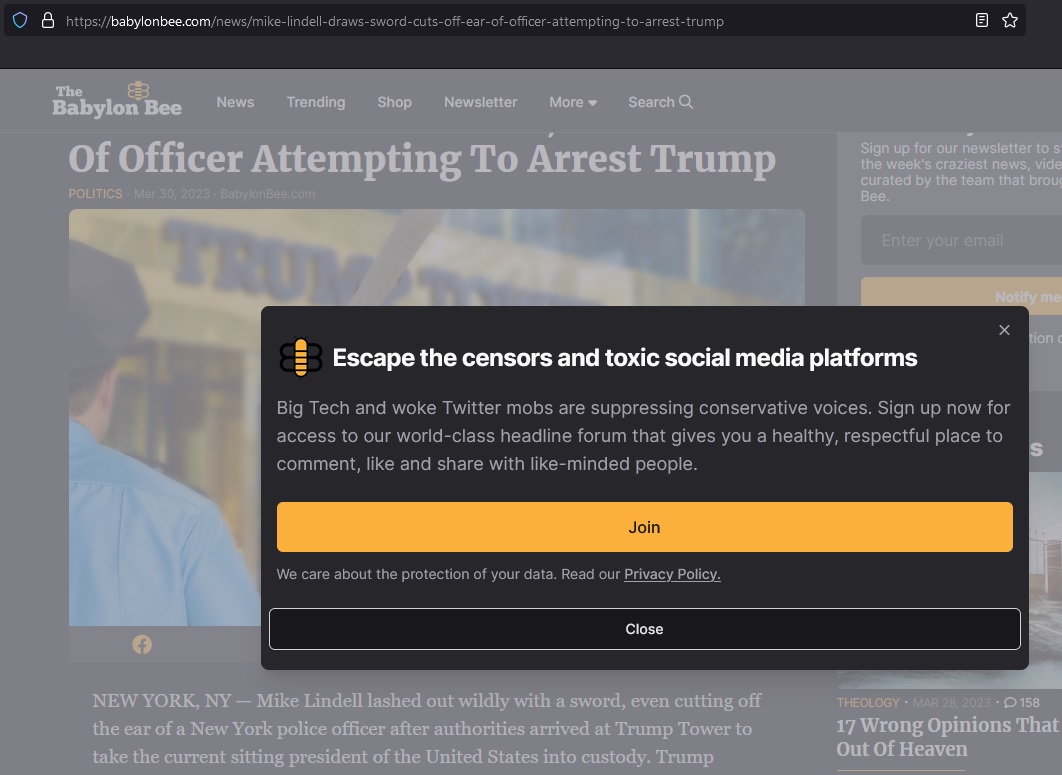
Task: Click the bee icon in popup header
Action: tap(301, 357)
